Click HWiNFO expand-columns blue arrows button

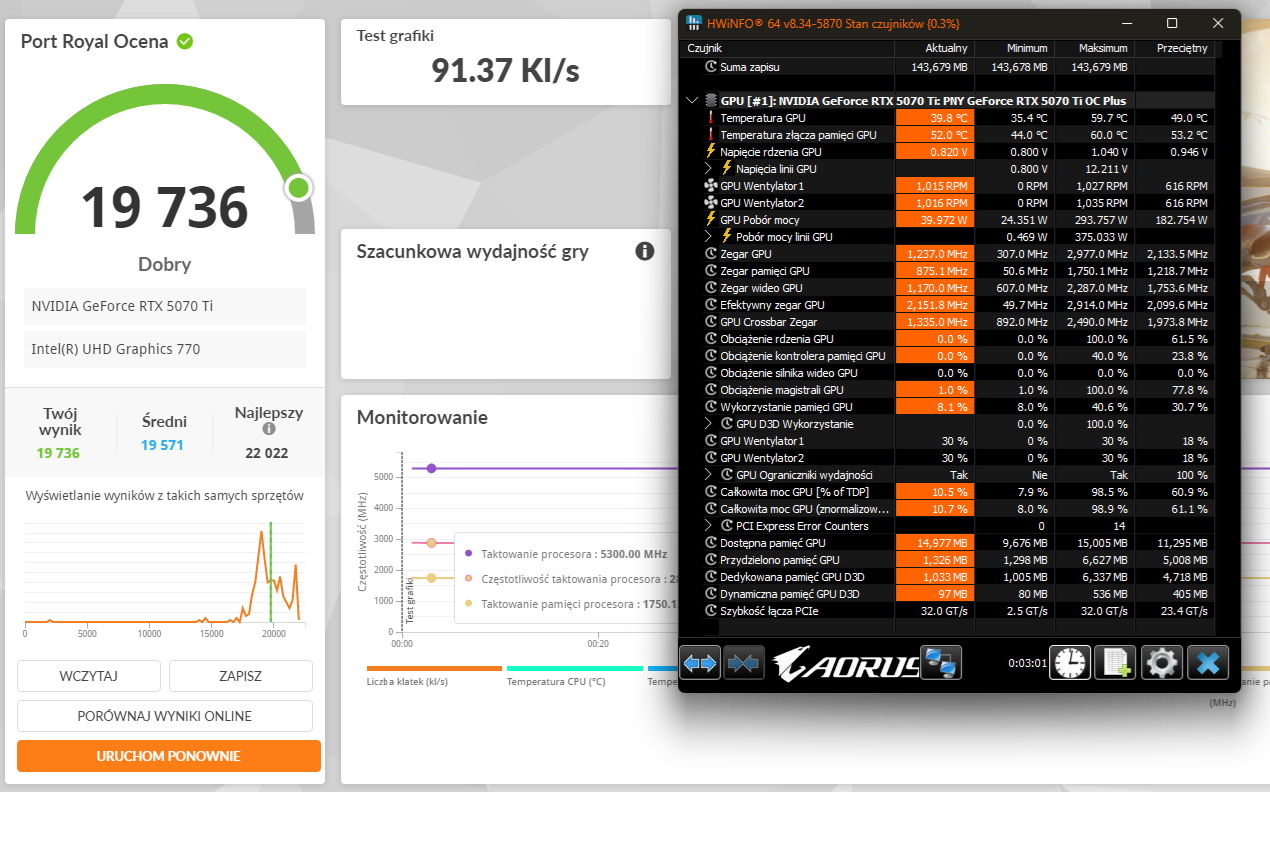[x=700, y=662]
